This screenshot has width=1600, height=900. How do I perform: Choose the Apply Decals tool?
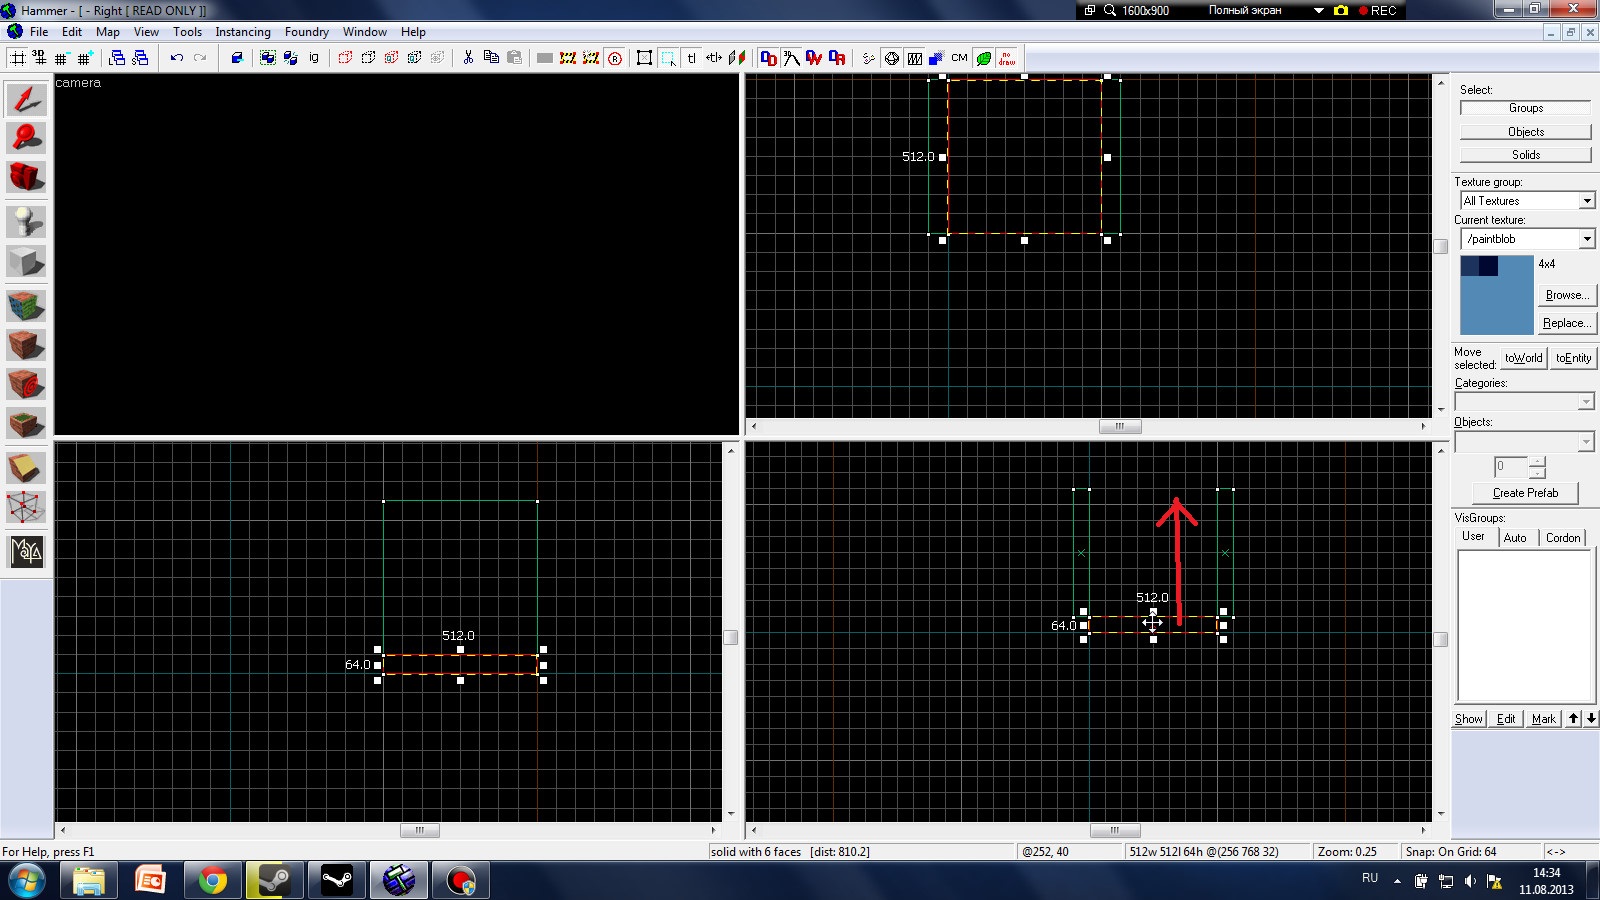pyautogui.click(x=27, y=384)
